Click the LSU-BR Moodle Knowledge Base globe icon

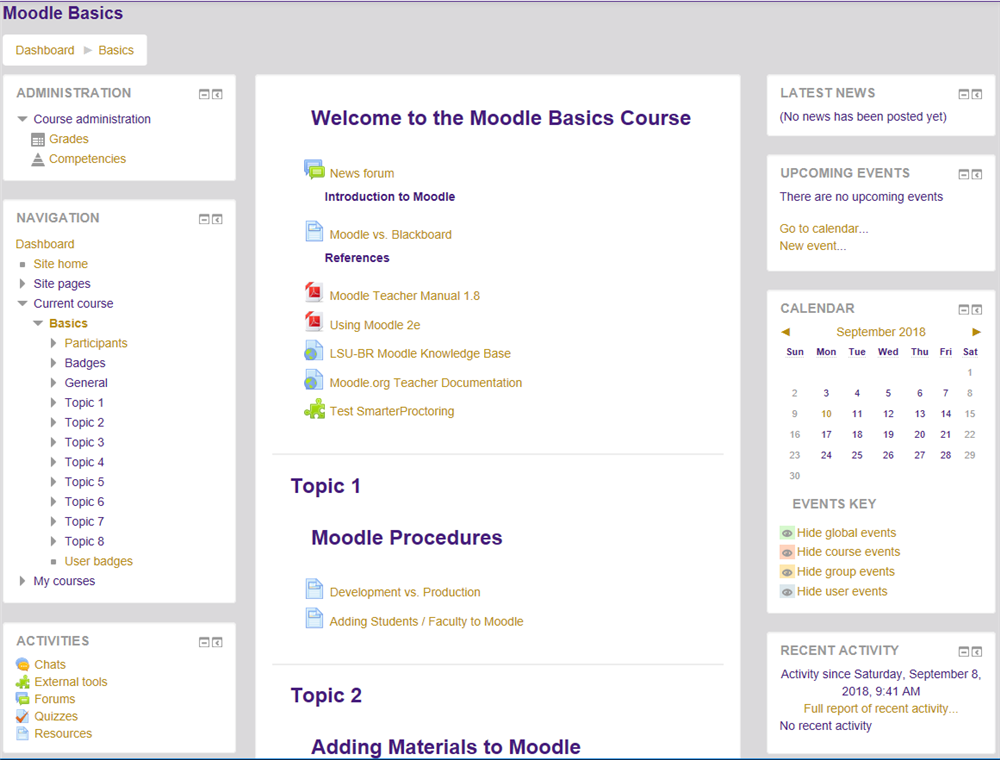point(314,352)
